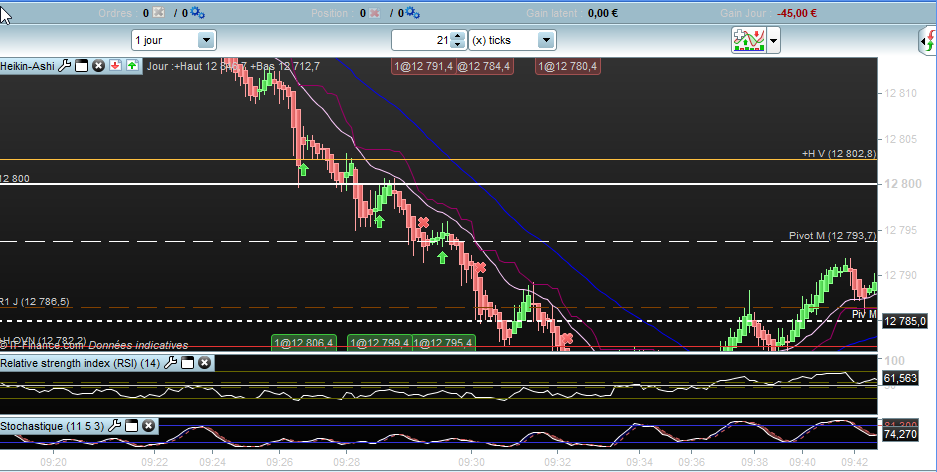Open the indicators chart icon button
Viewport: 937px width, 472px height.
click(x=749, y=40)
